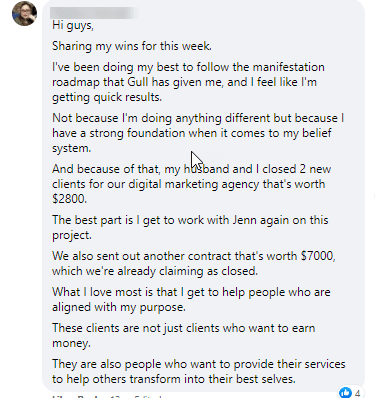Viewport: 375px width, 398px height.
Task: Click the "$2800" amount text
Action: pyautogui.click(x=69, y=199)
